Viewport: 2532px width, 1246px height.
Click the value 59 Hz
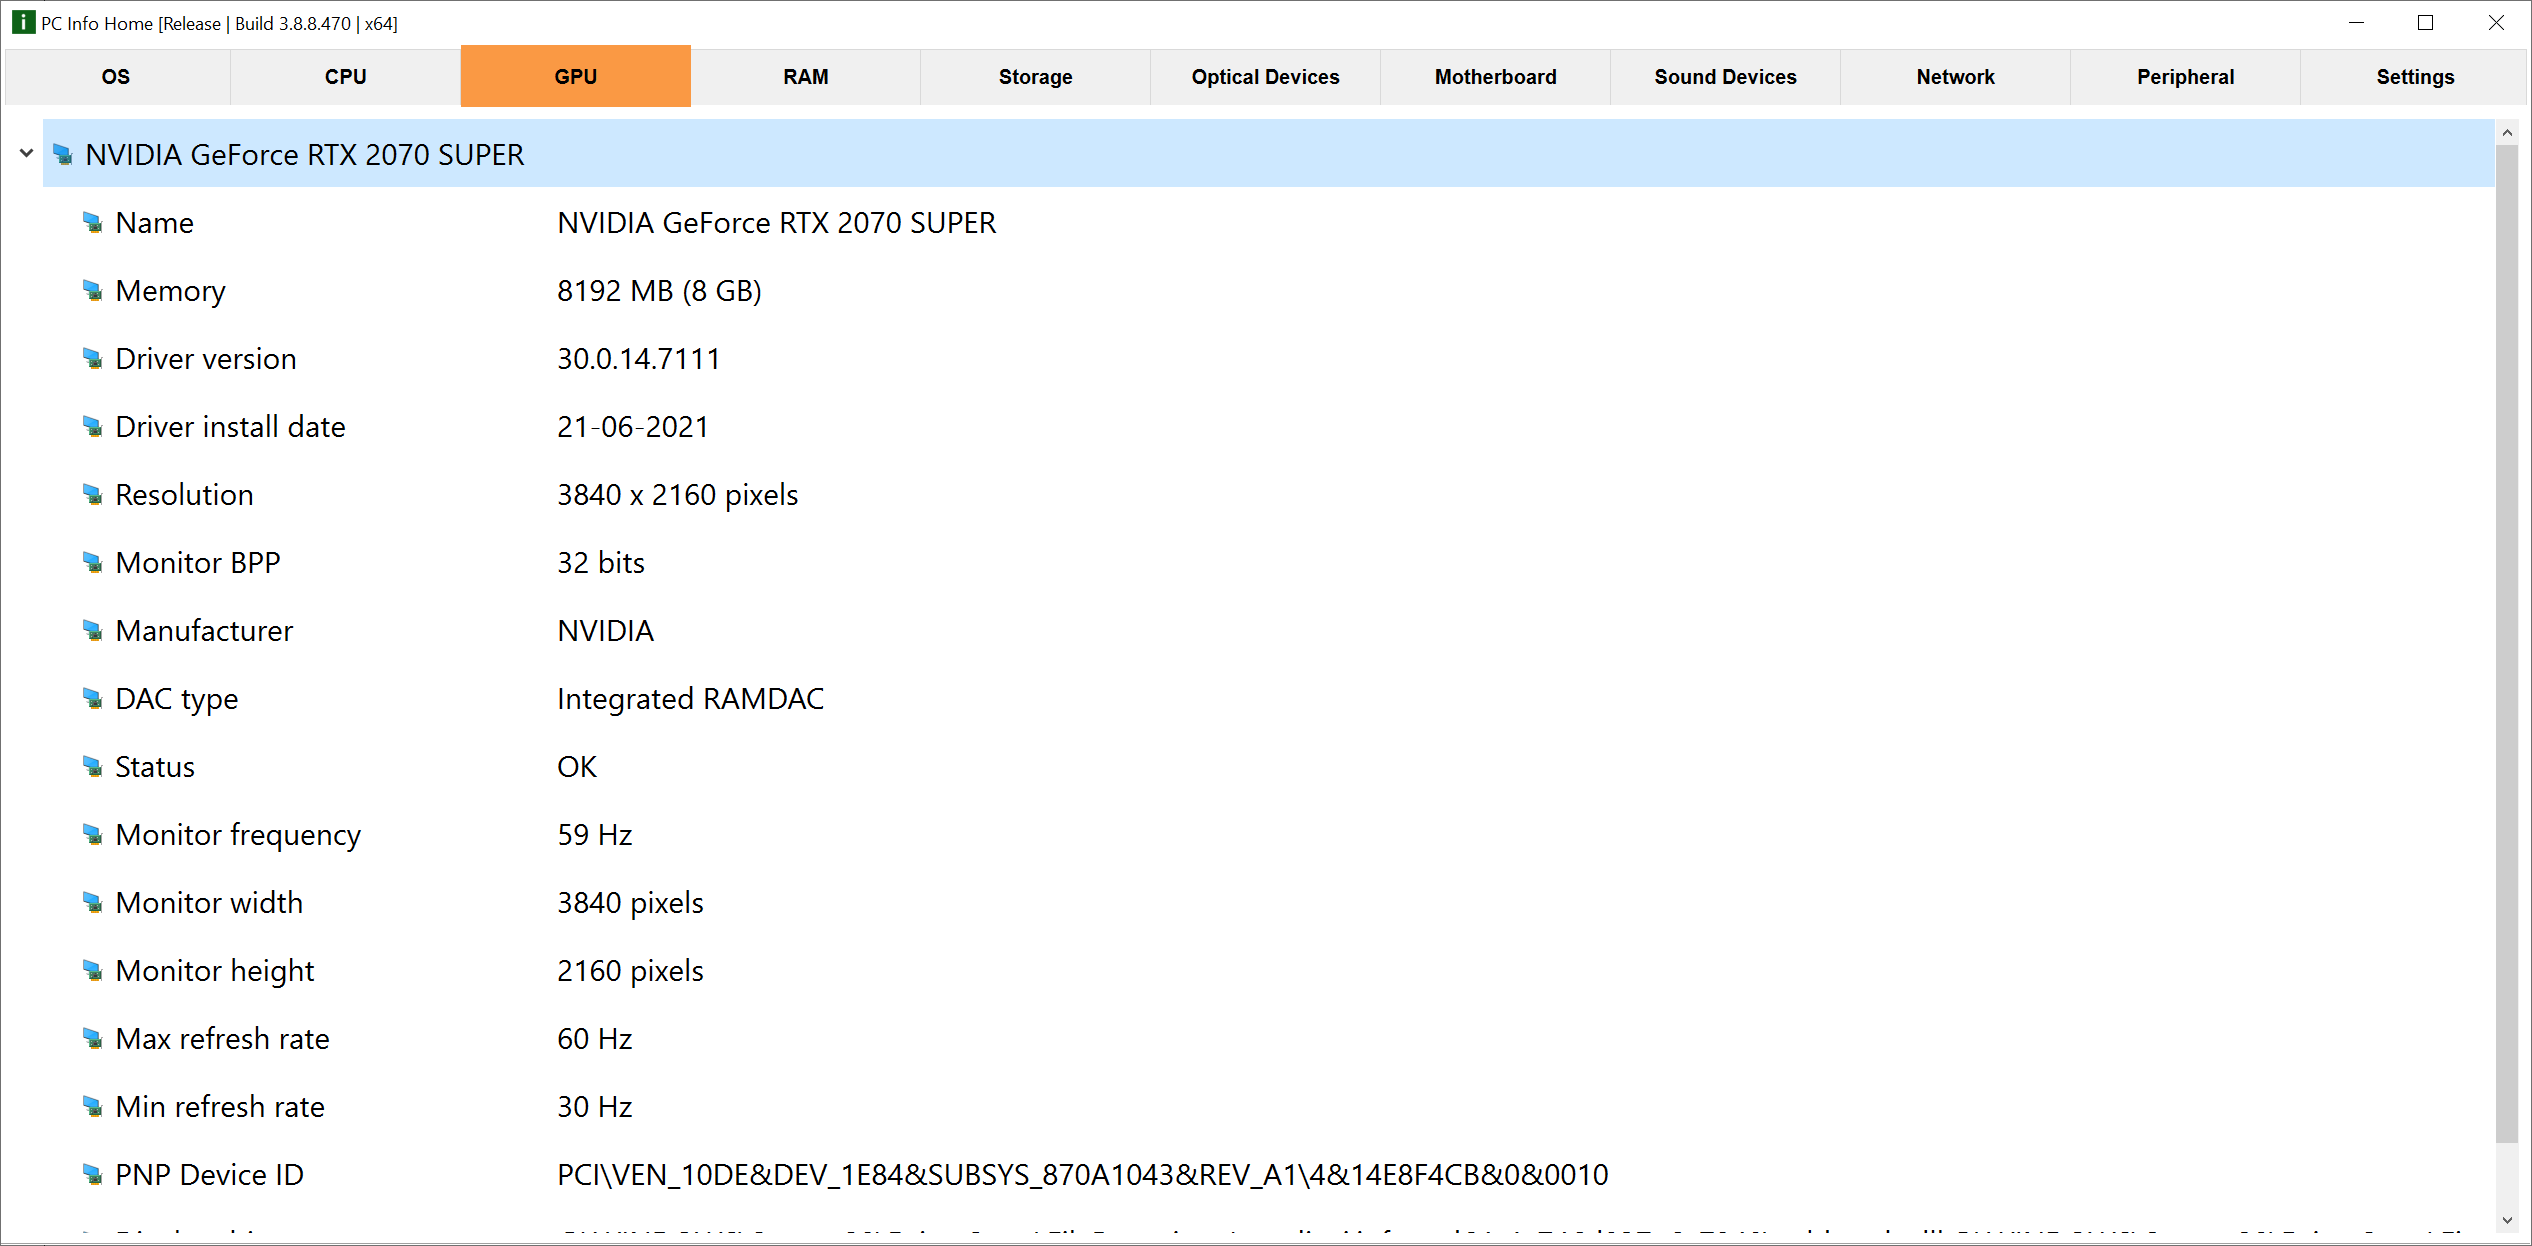click(x=595, y=835)
